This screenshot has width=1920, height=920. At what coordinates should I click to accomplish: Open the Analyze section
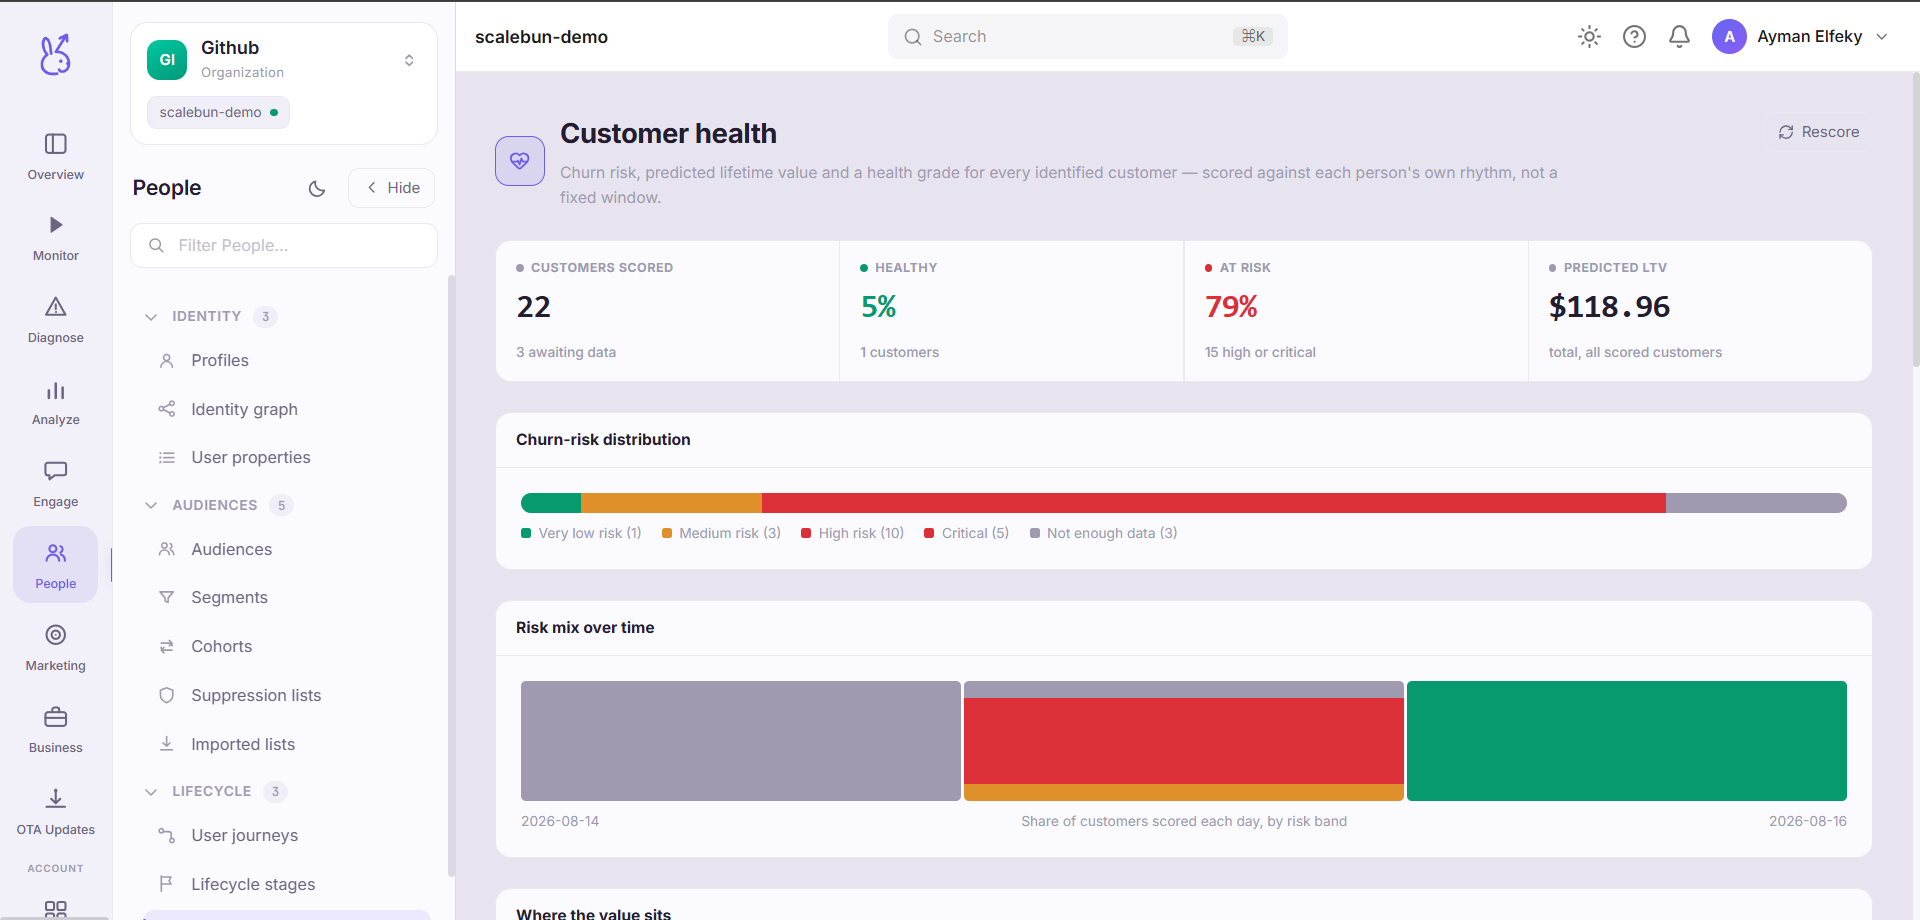click(x=56, y=403)
